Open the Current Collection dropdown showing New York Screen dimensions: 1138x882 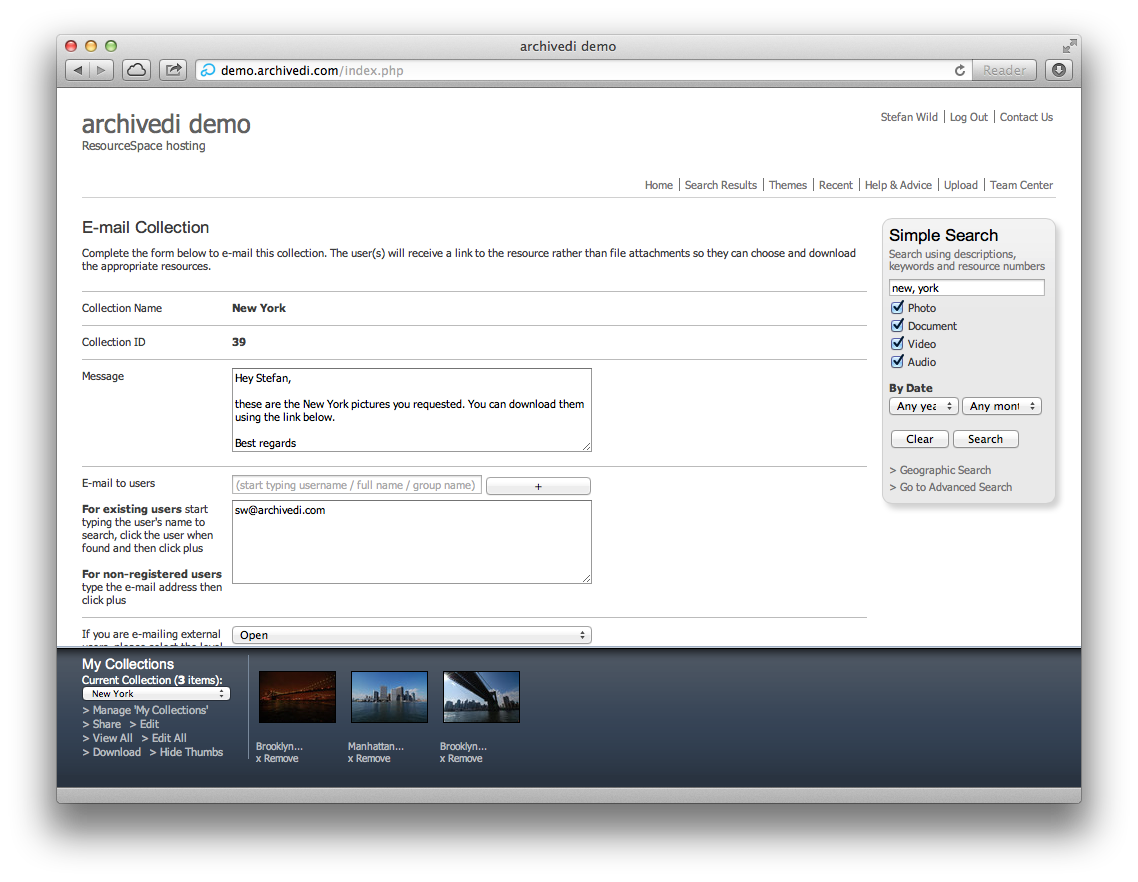click(x=156, y=694)
